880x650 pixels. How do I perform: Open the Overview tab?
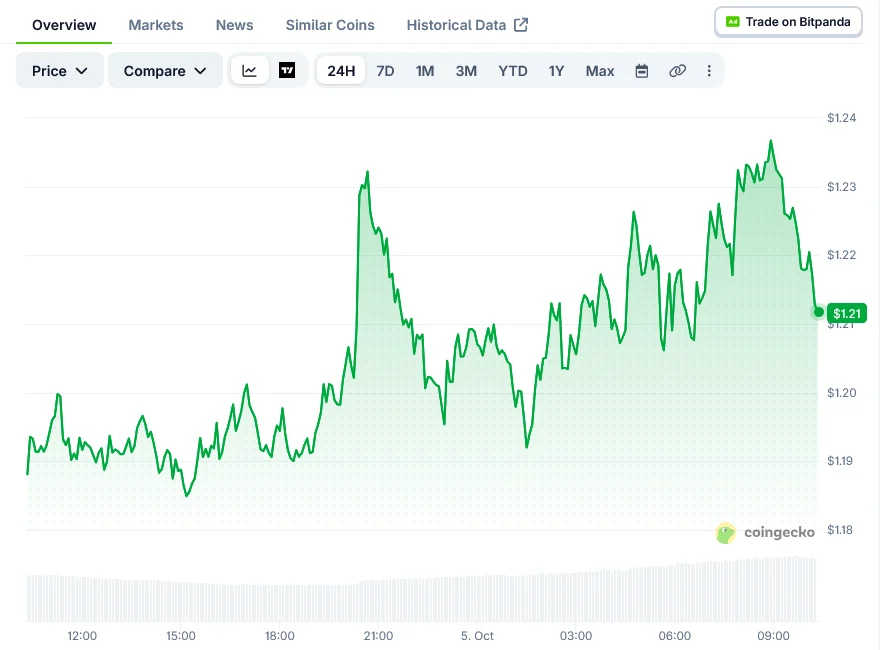tap(64, 25)
